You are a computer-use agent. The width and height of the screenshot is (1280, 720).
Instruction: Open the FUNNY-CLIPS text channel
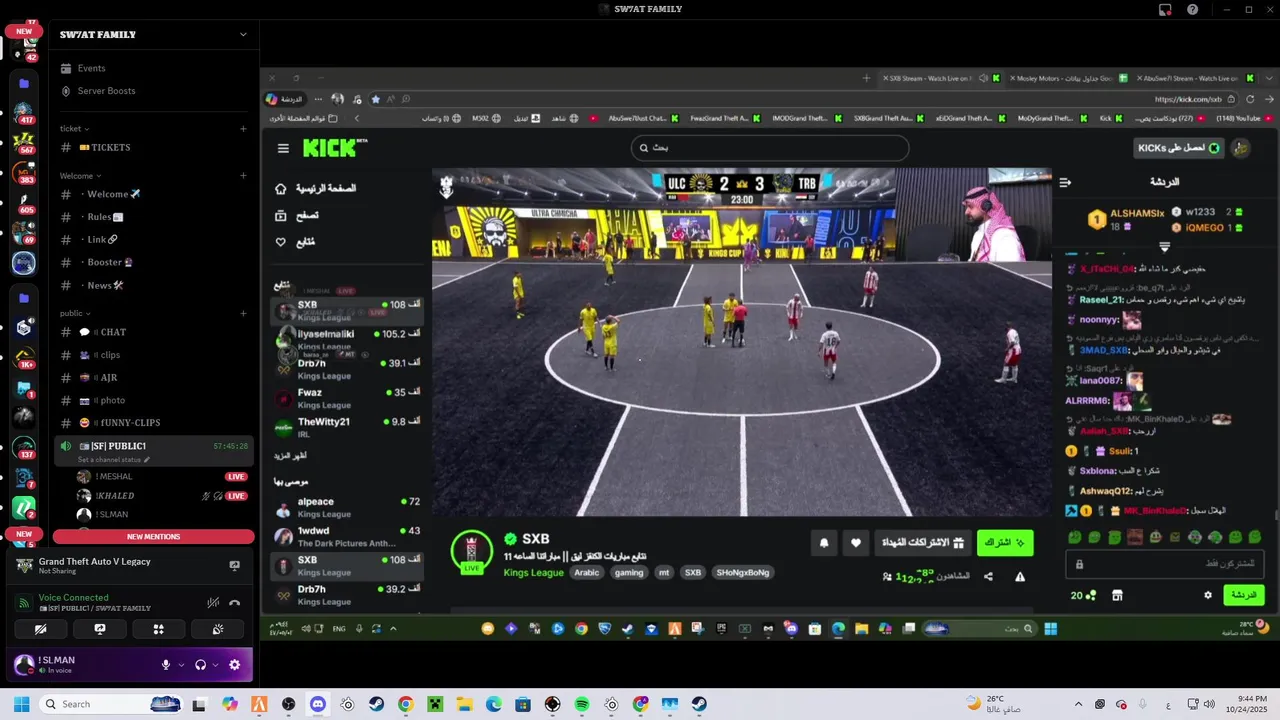[x=154, y=423]
